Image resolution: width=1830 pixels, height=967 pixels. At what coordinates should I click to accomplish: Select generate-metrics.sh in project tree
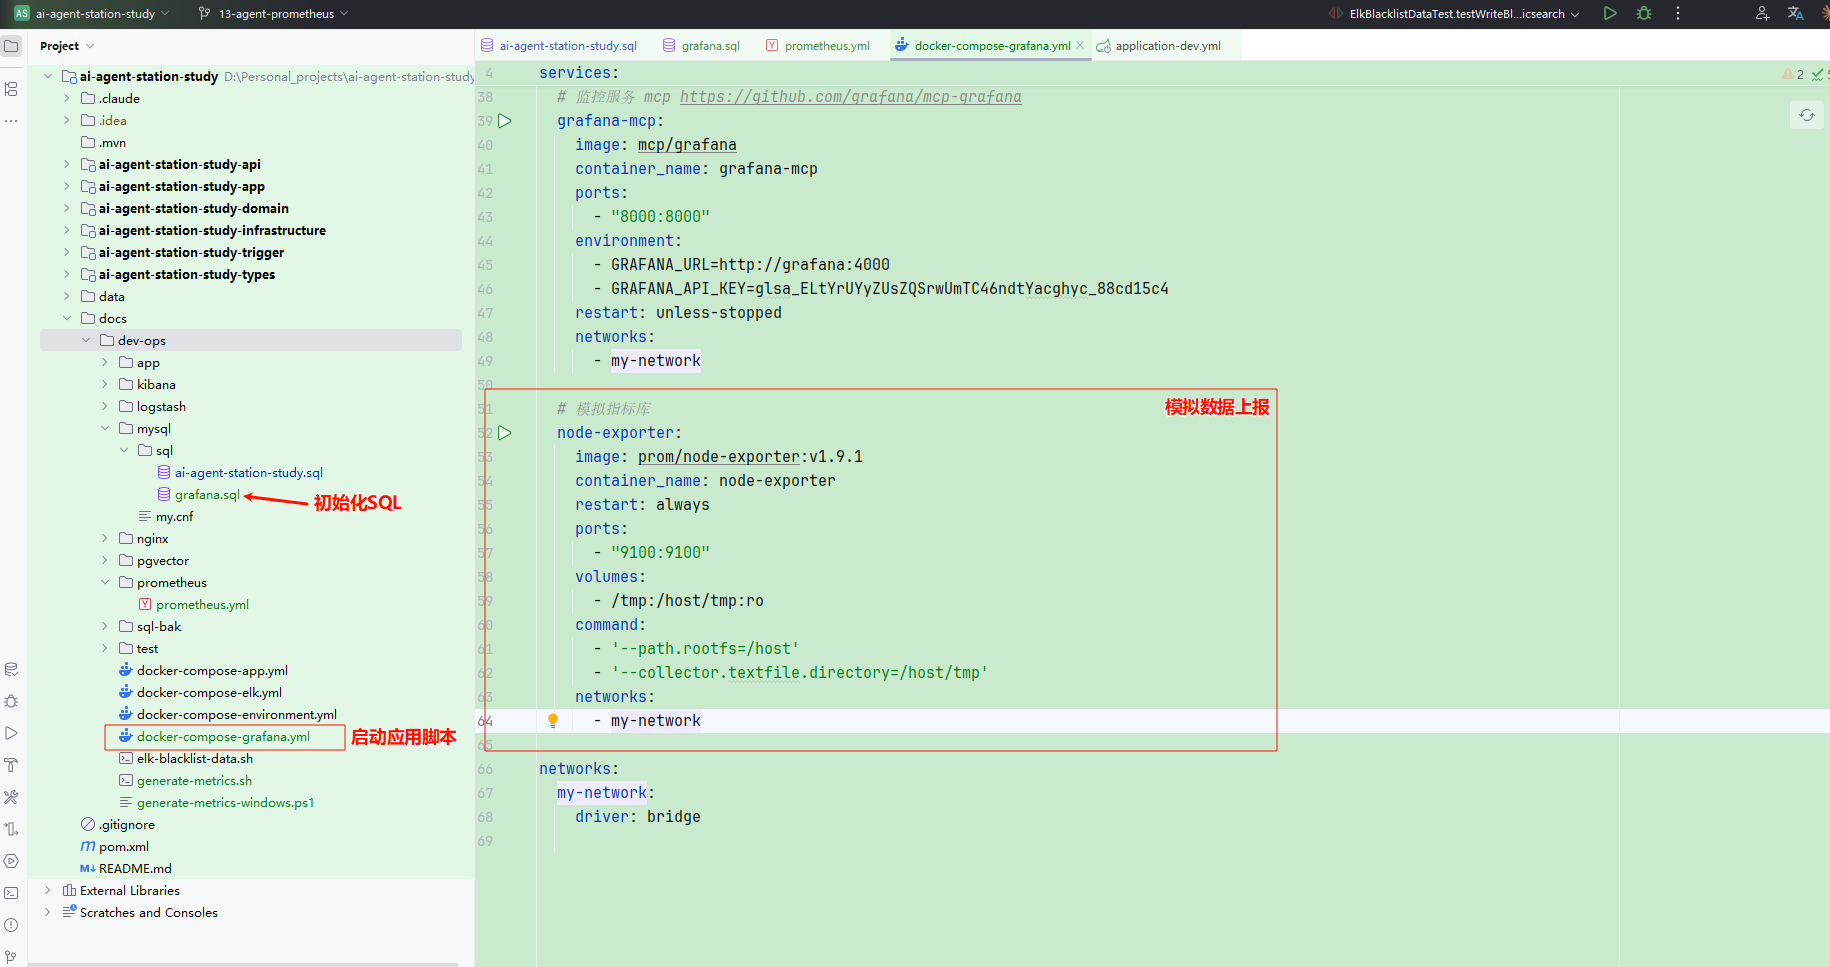point(194,781)
